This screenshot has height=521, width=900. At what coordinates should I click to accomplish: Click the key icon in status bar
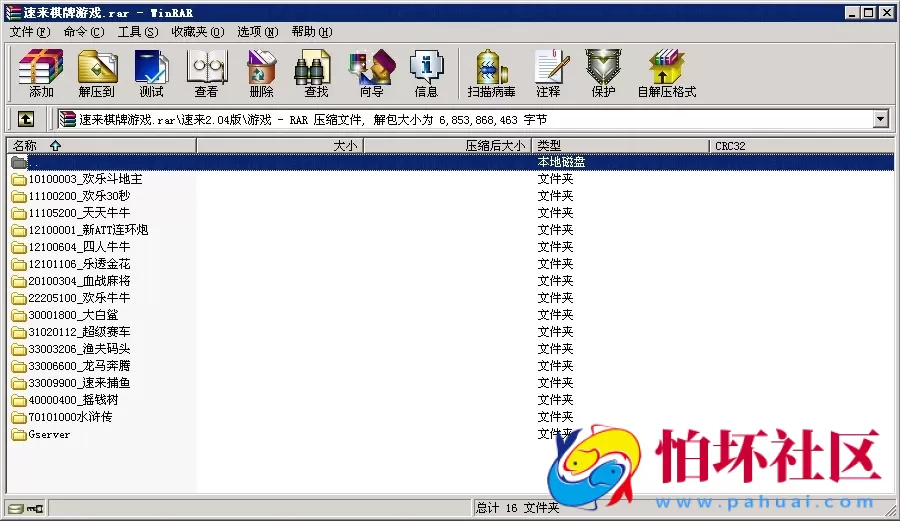coord(35,508)
